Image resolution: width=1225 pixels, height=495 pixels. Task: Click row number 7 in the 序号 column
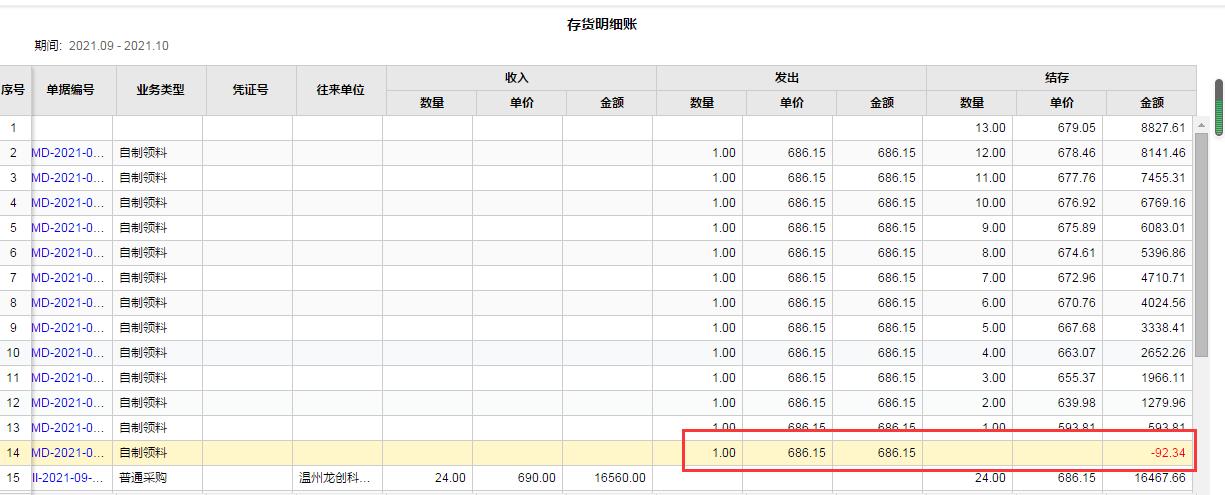[14, 278]
